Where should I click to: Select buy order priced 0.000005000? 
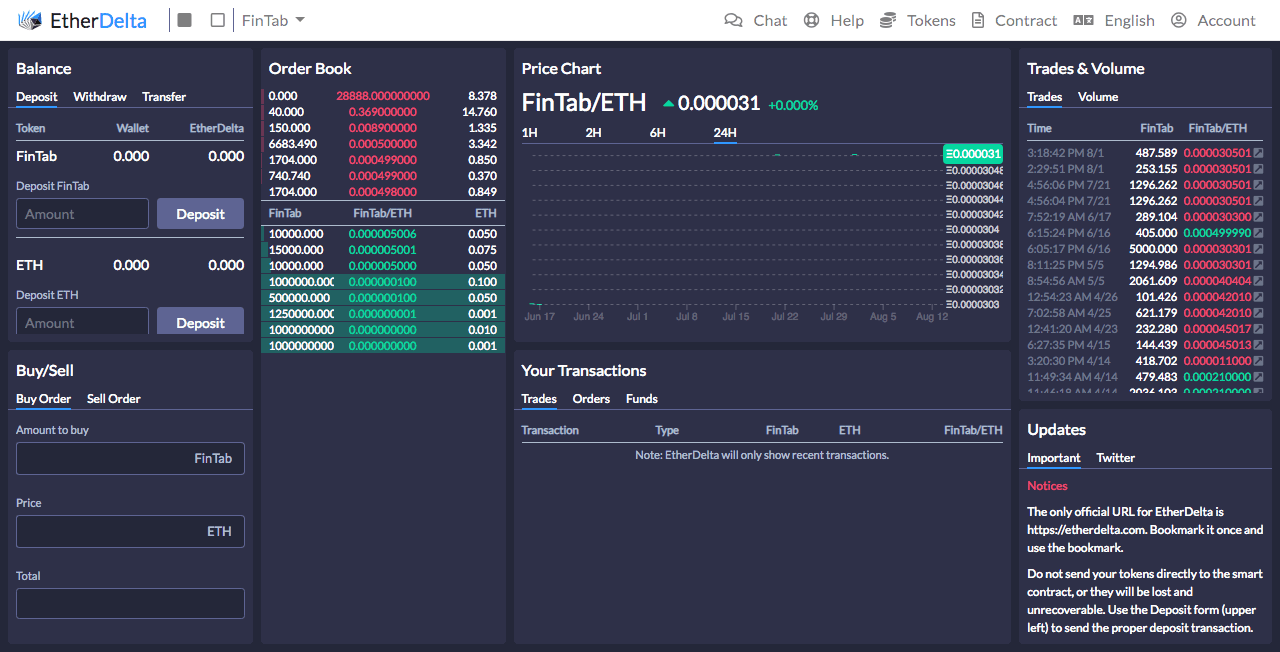click(x=383, y=266)
